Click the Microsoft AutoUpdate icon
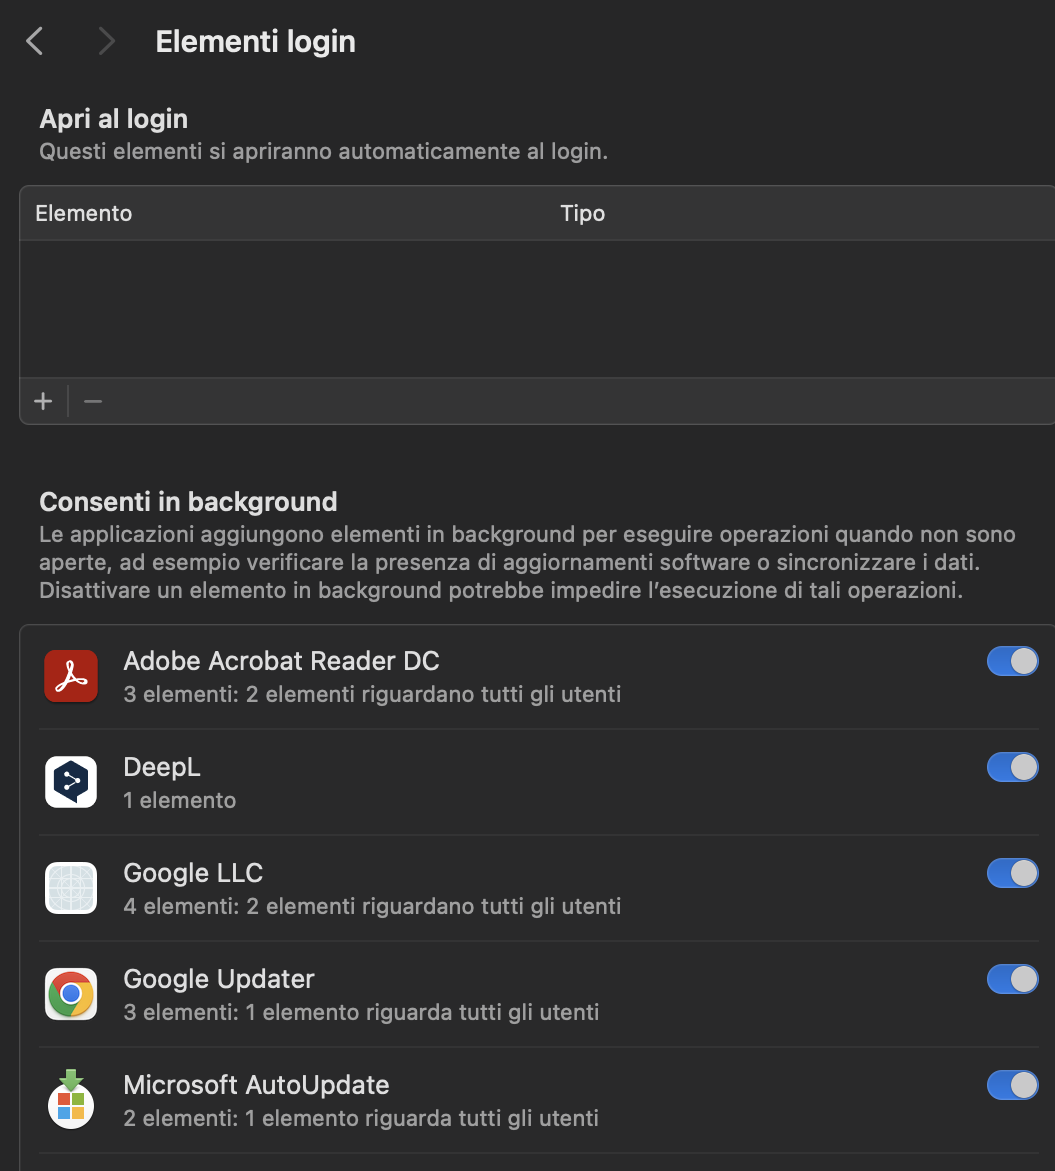Image resolution: width=1055 pixels, height=1171 pixels. coord(70,1099)
